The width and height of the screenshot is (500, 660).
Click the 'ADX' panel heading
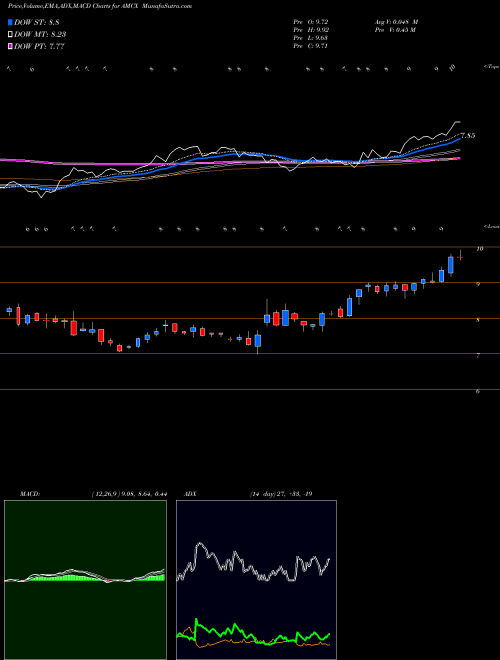point(191,494)
